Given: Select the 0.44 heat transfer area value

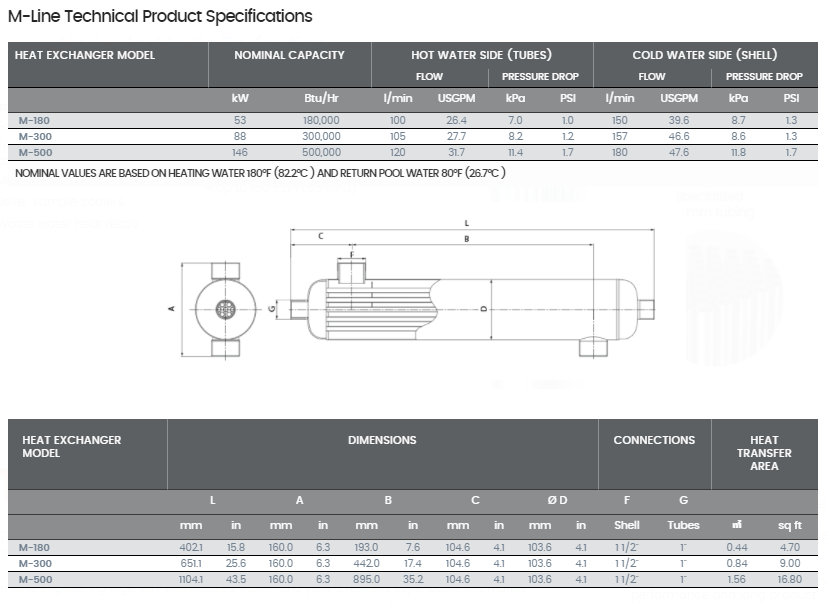Looking at the screenshot, I should click(736, 548).
